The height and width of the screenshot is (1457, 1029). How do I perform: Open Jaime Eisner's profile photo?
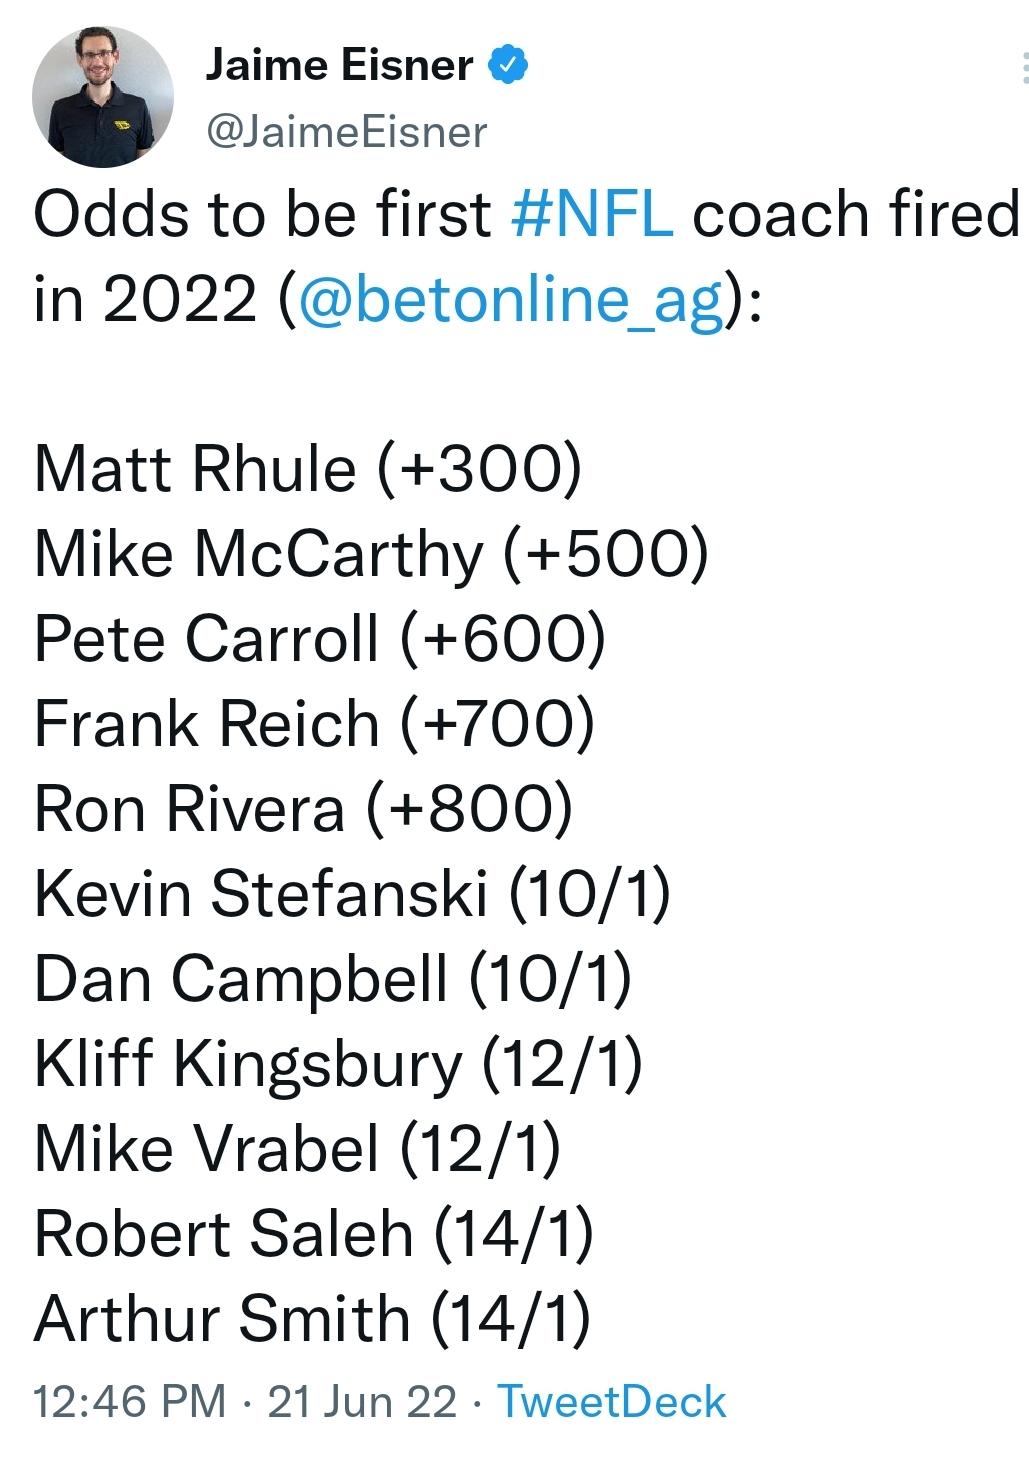[x=103, y=96]
